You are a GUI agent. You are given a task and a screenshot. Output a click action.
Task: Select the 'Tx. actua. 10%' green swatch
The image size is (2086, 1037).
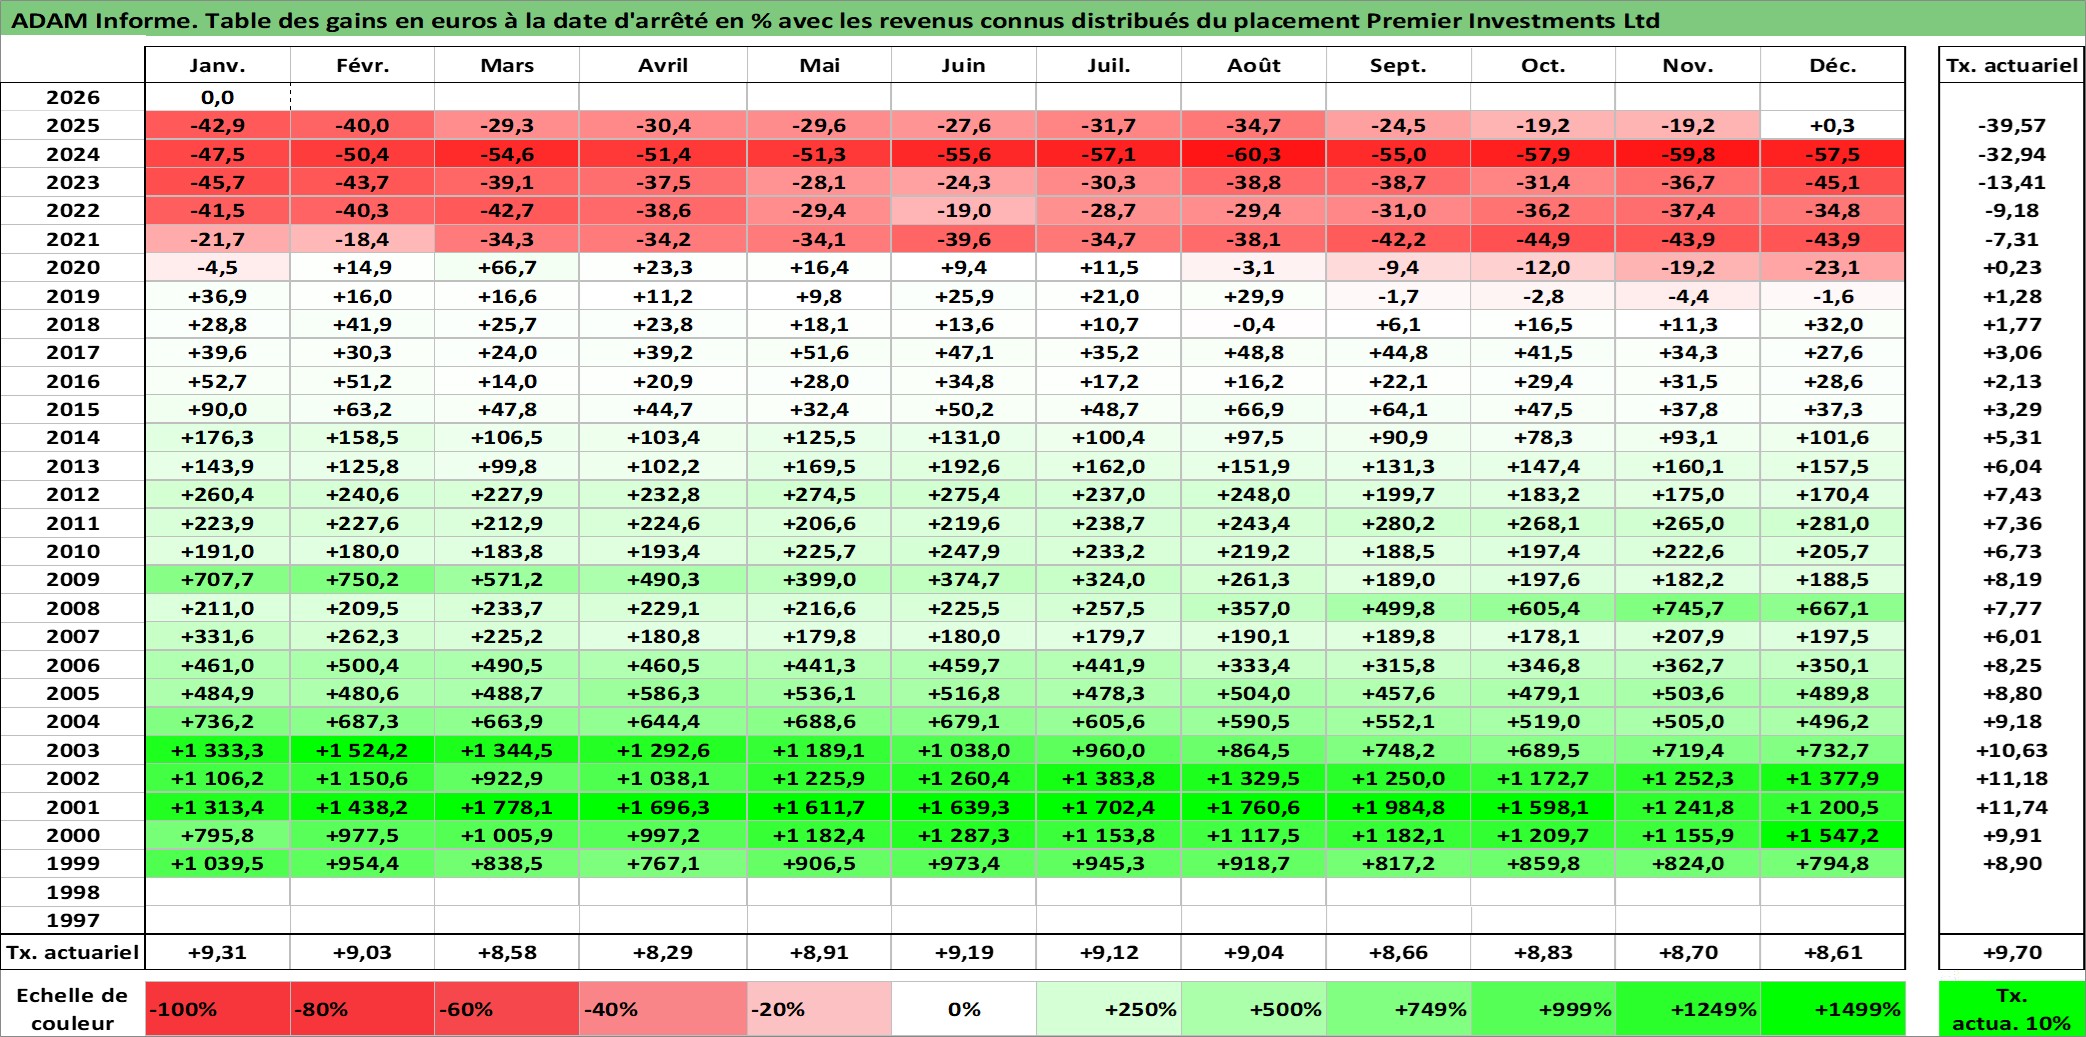click(2012, 1009)
